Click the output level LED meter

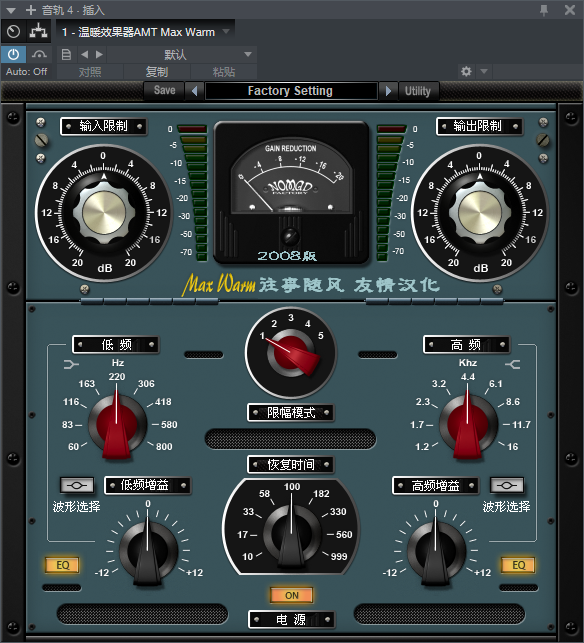(x=390, y=193)
